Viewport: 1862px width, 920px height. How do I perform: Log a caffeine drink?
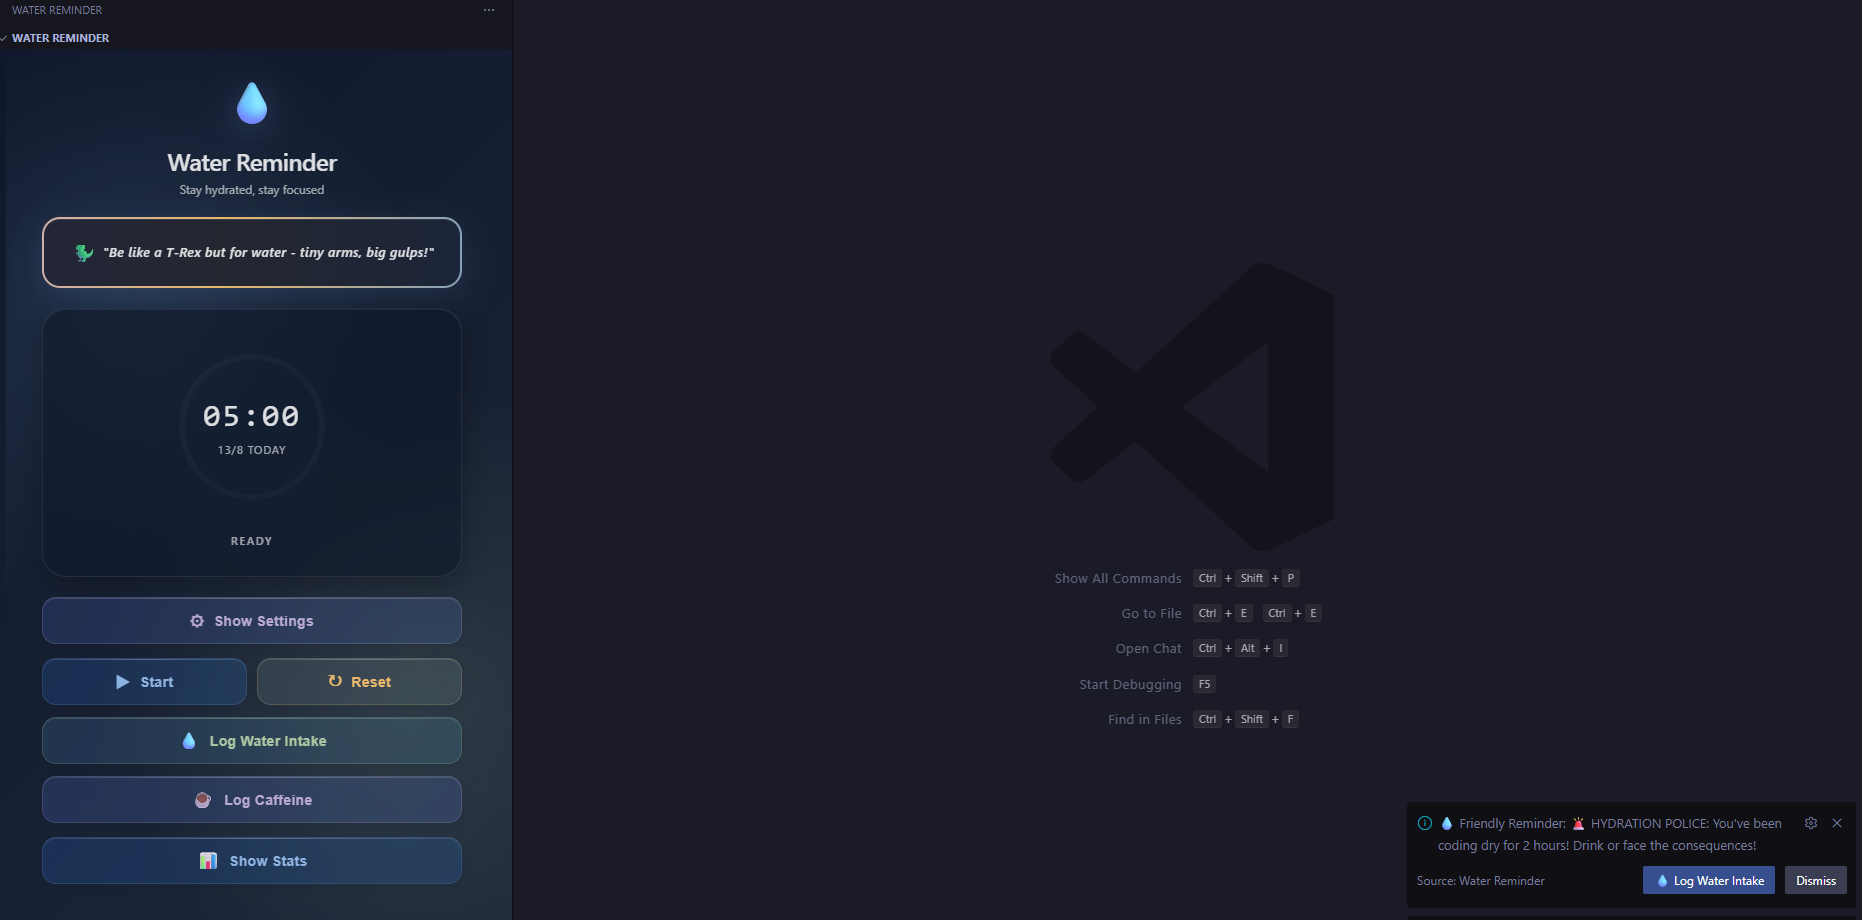pos(252,800)
